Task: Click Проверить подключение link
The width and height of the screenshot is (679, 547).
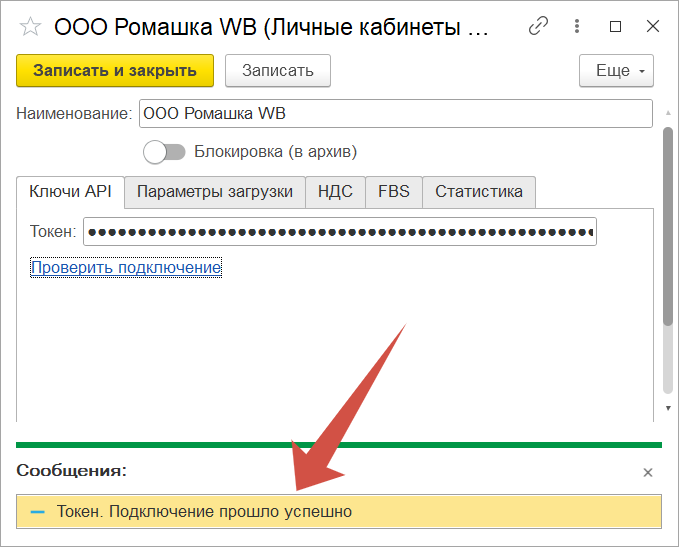Action: pyautogui.click(x=126, y=268)
